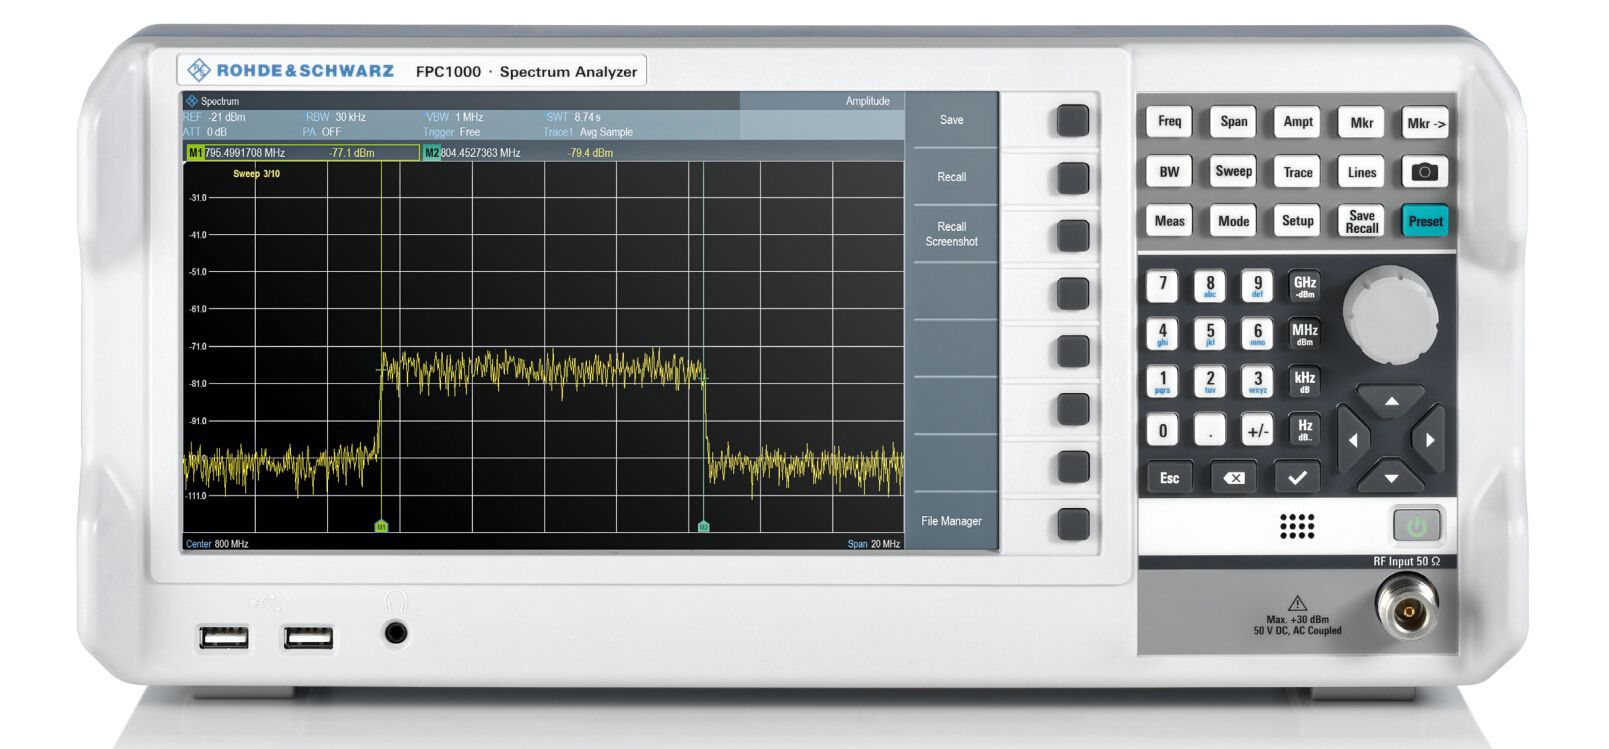Tap the Span 20 MHz readout

pyautogui.click(x=874, y=544)
